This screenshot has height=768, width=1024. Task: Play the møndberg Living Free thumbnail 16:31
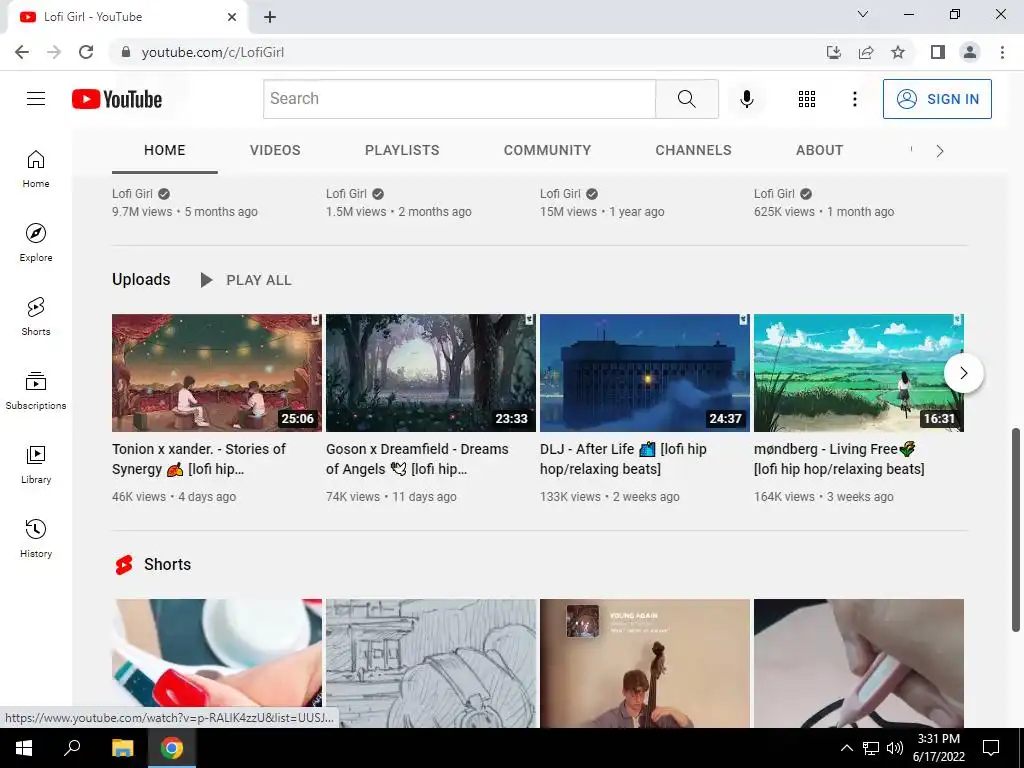859,373
